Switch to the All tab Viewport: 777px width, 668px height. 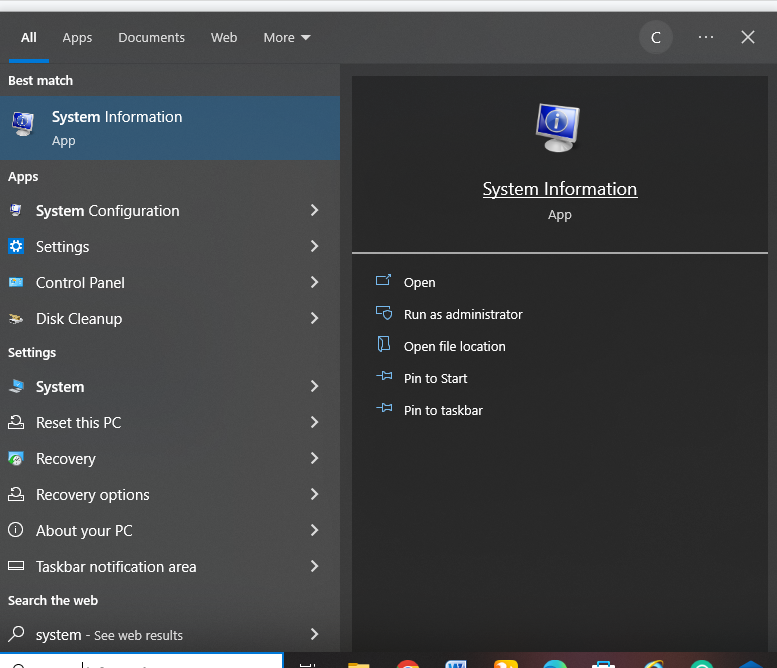29,38
